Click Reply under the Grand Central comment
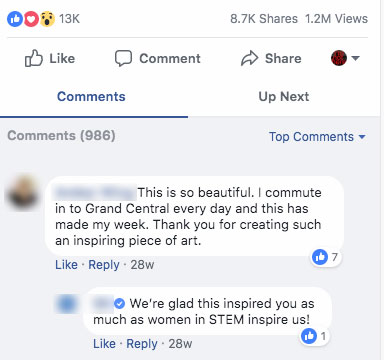384x360 pixels. click(104, 265)
